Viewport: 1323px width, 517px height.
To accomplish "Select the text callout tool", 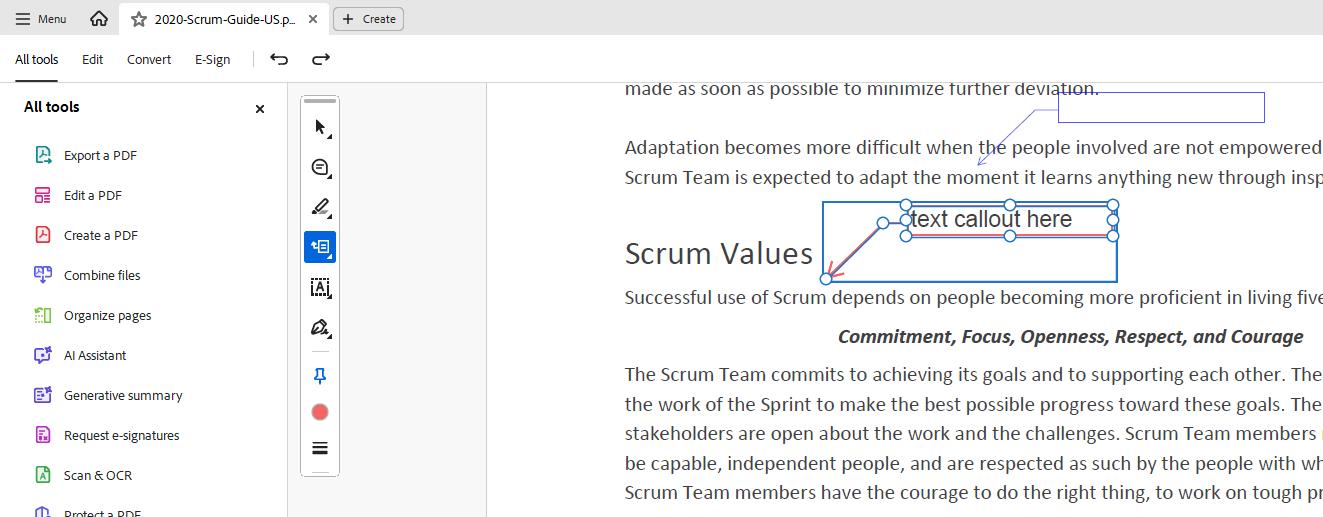I will pos(320,247).
